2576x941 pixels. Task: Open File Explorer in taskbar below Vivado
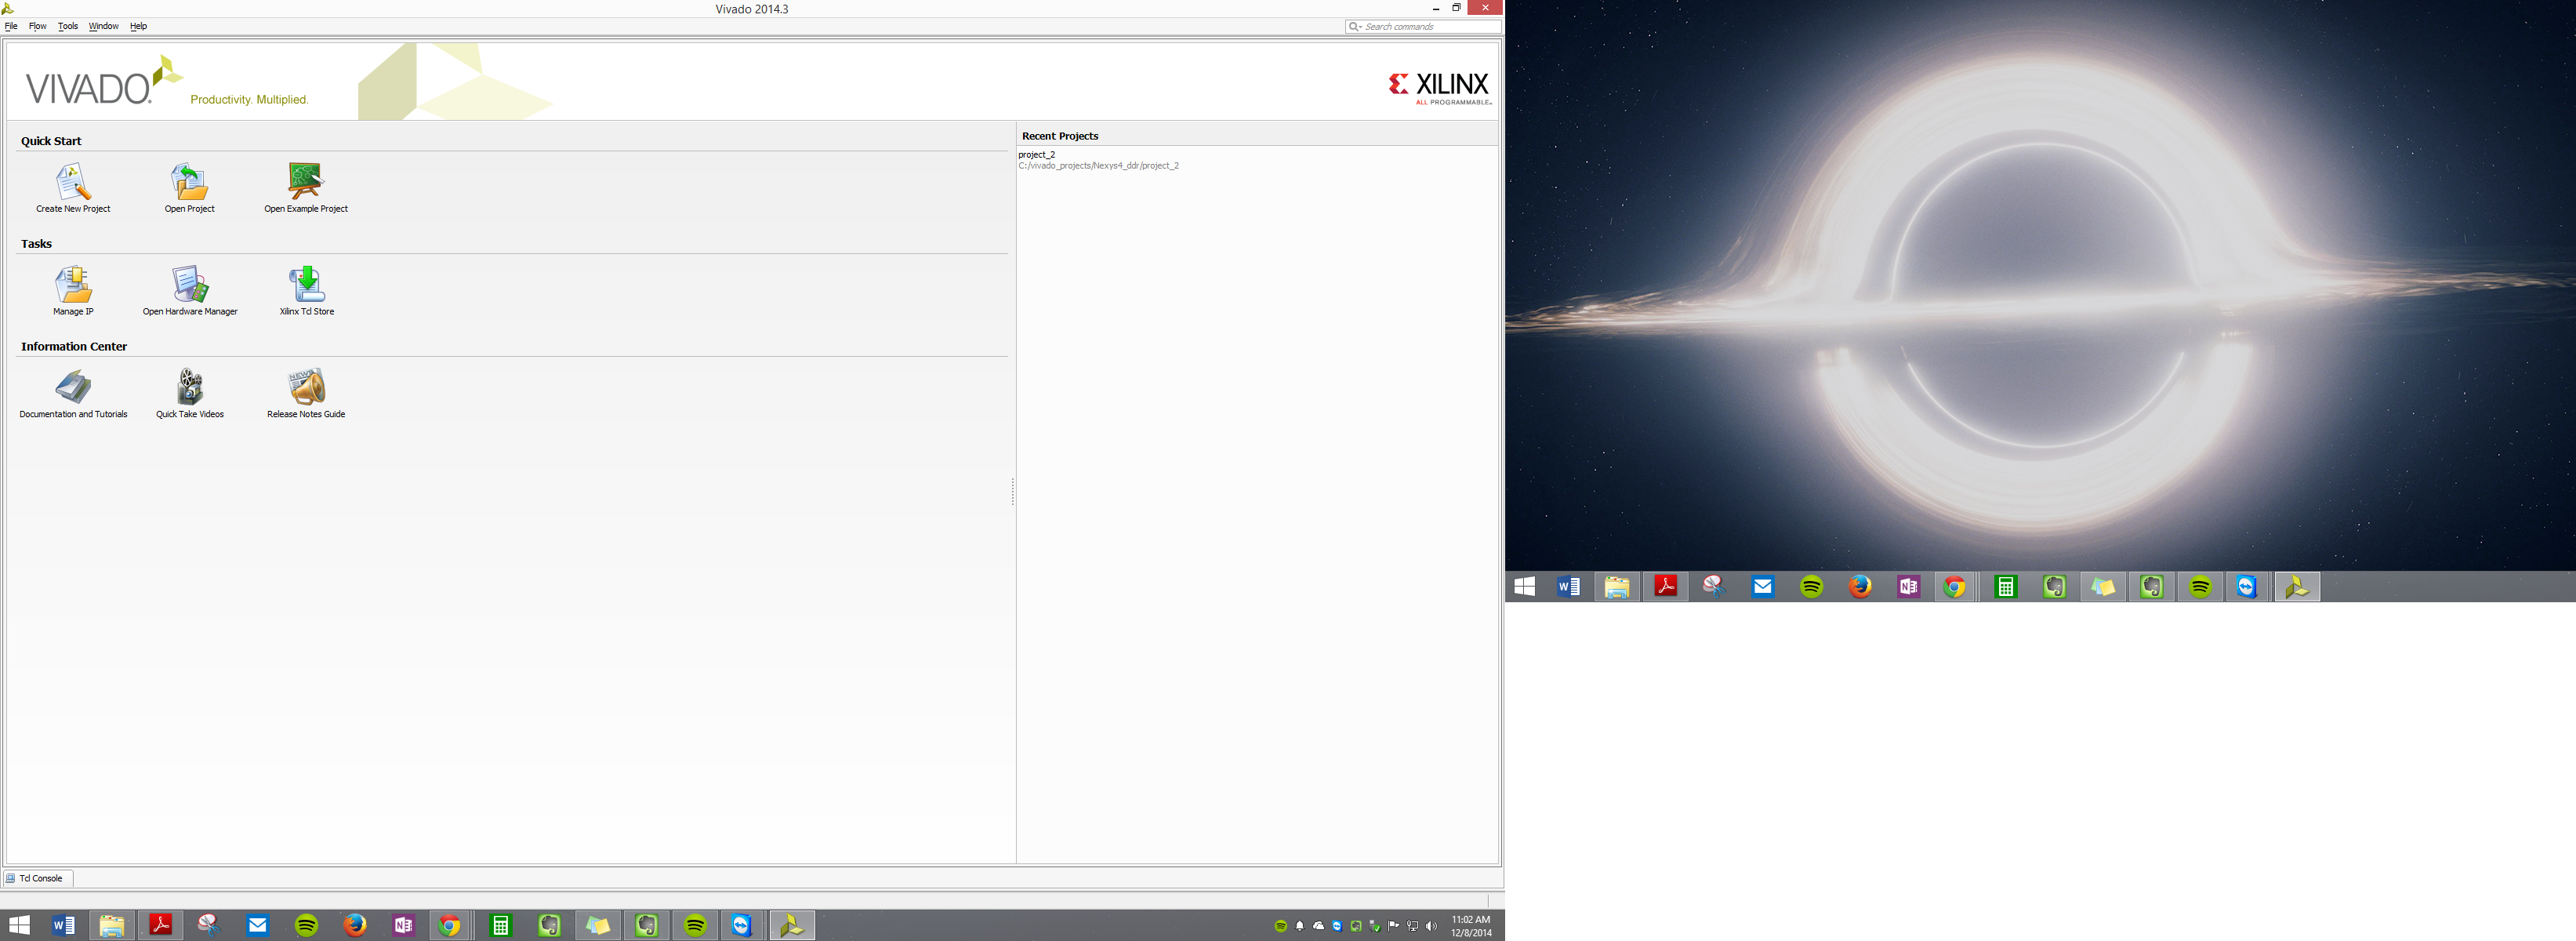coord(111,925)
